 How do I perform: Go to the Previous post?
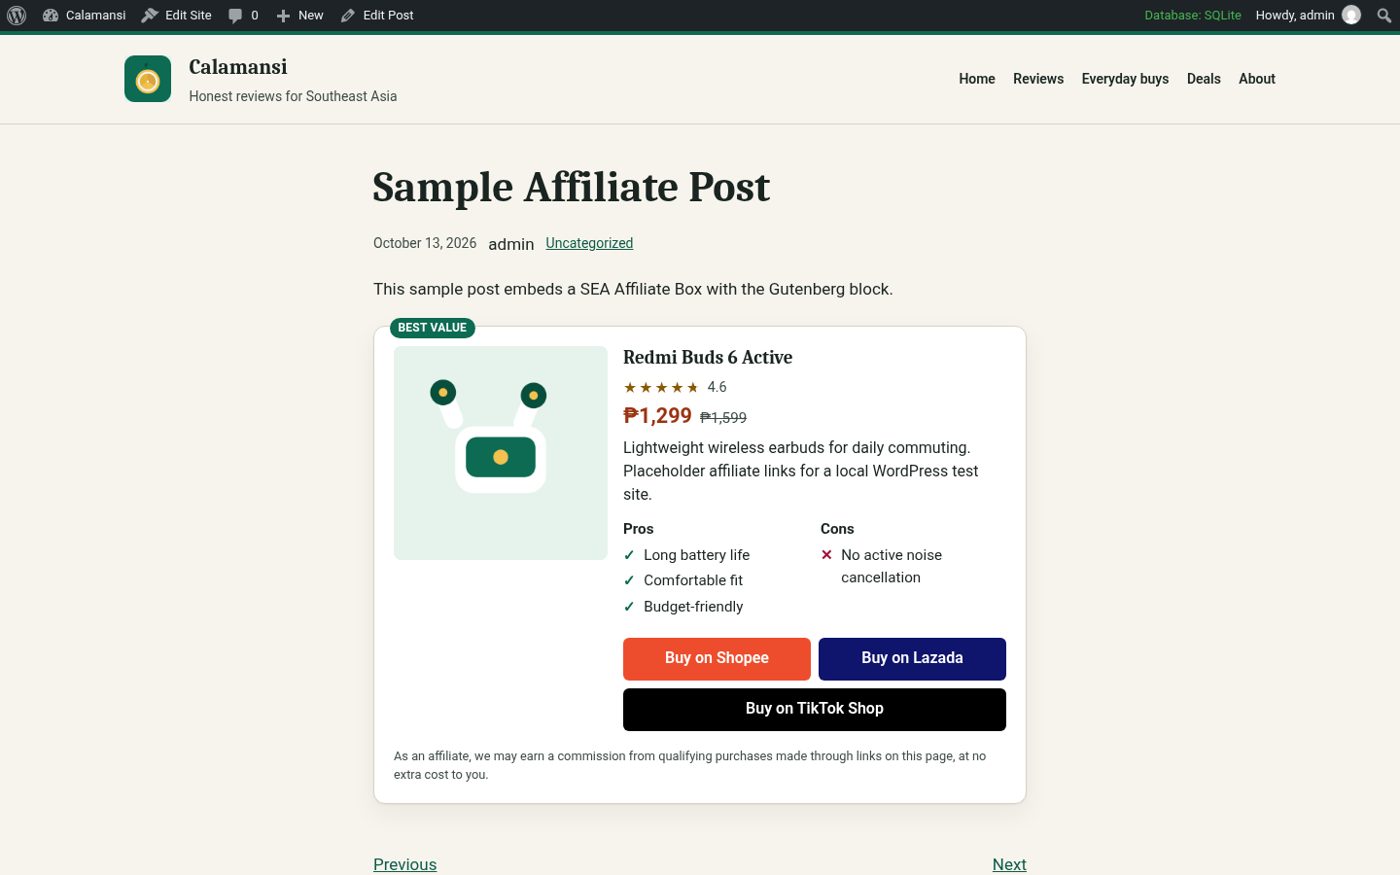(405, 864)
